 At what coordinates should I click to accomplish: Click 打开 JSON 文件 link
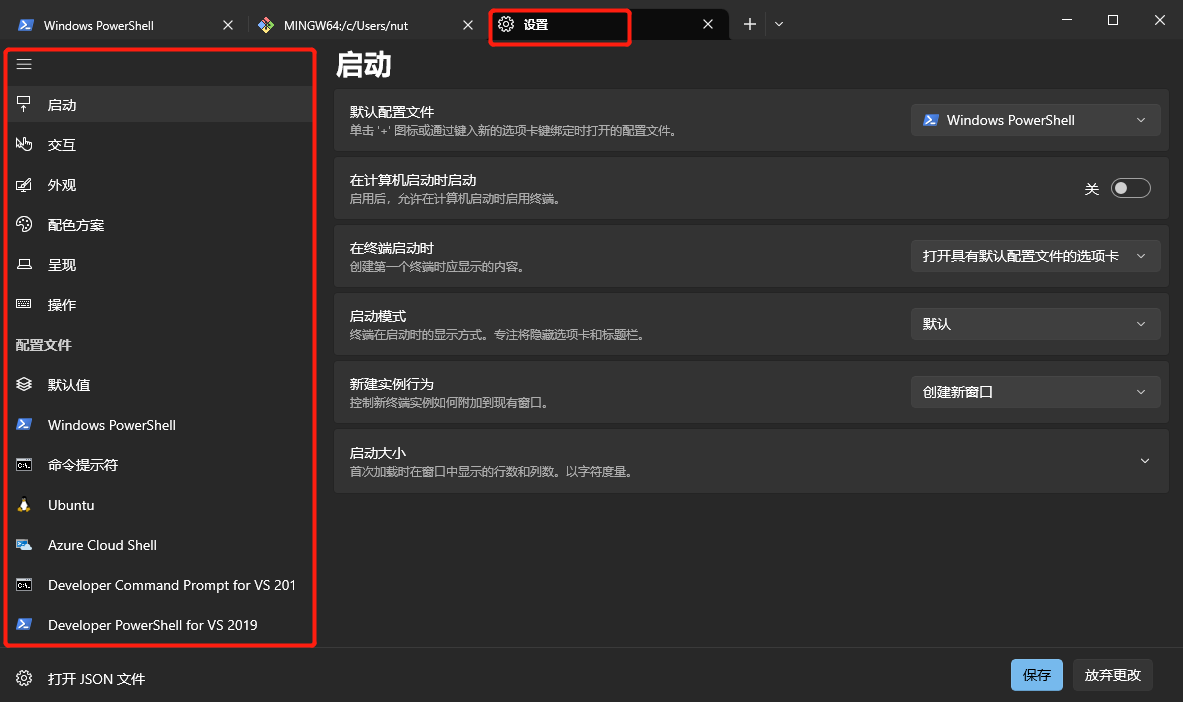click(96, 679)
